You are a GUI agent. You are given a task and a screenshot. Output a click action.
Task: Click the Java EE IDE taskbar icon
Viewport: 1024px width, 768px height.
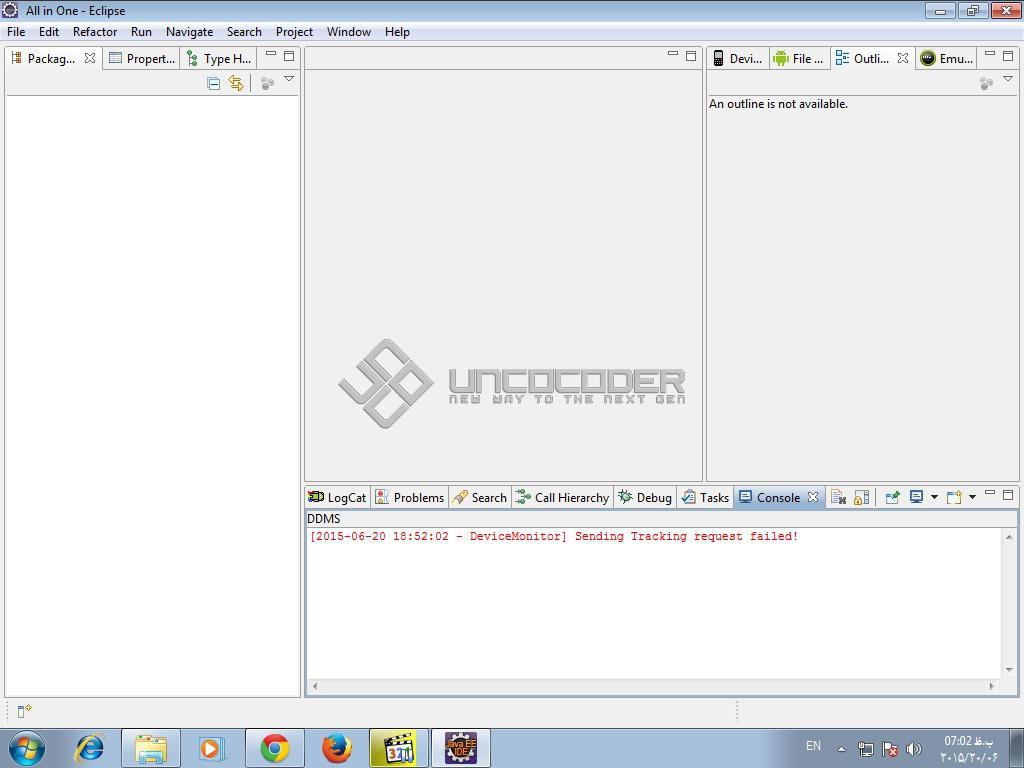coord(460,748)
